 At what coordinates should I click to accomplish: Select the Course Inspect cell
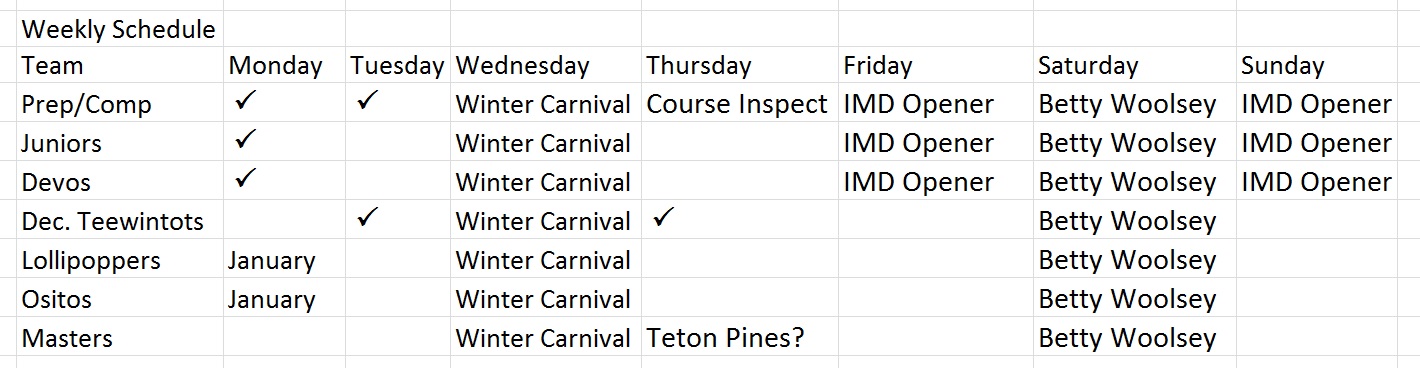click(x=739, y=104)
